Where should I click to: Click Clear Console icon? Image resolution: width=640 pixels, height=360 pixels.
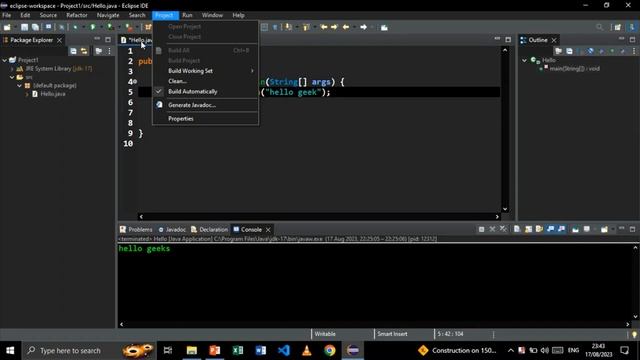coord(517,229)
